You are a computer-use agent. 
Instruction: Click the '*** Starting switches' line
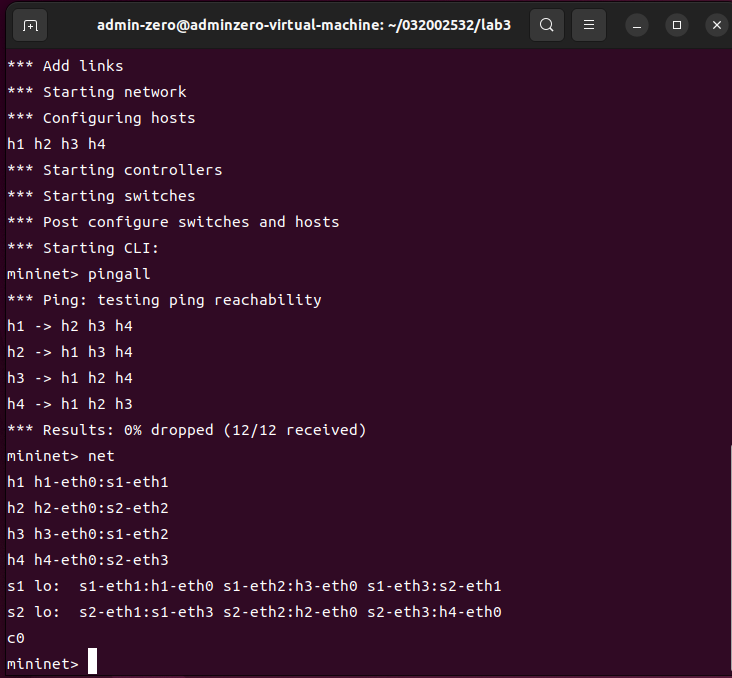[101, 197]
